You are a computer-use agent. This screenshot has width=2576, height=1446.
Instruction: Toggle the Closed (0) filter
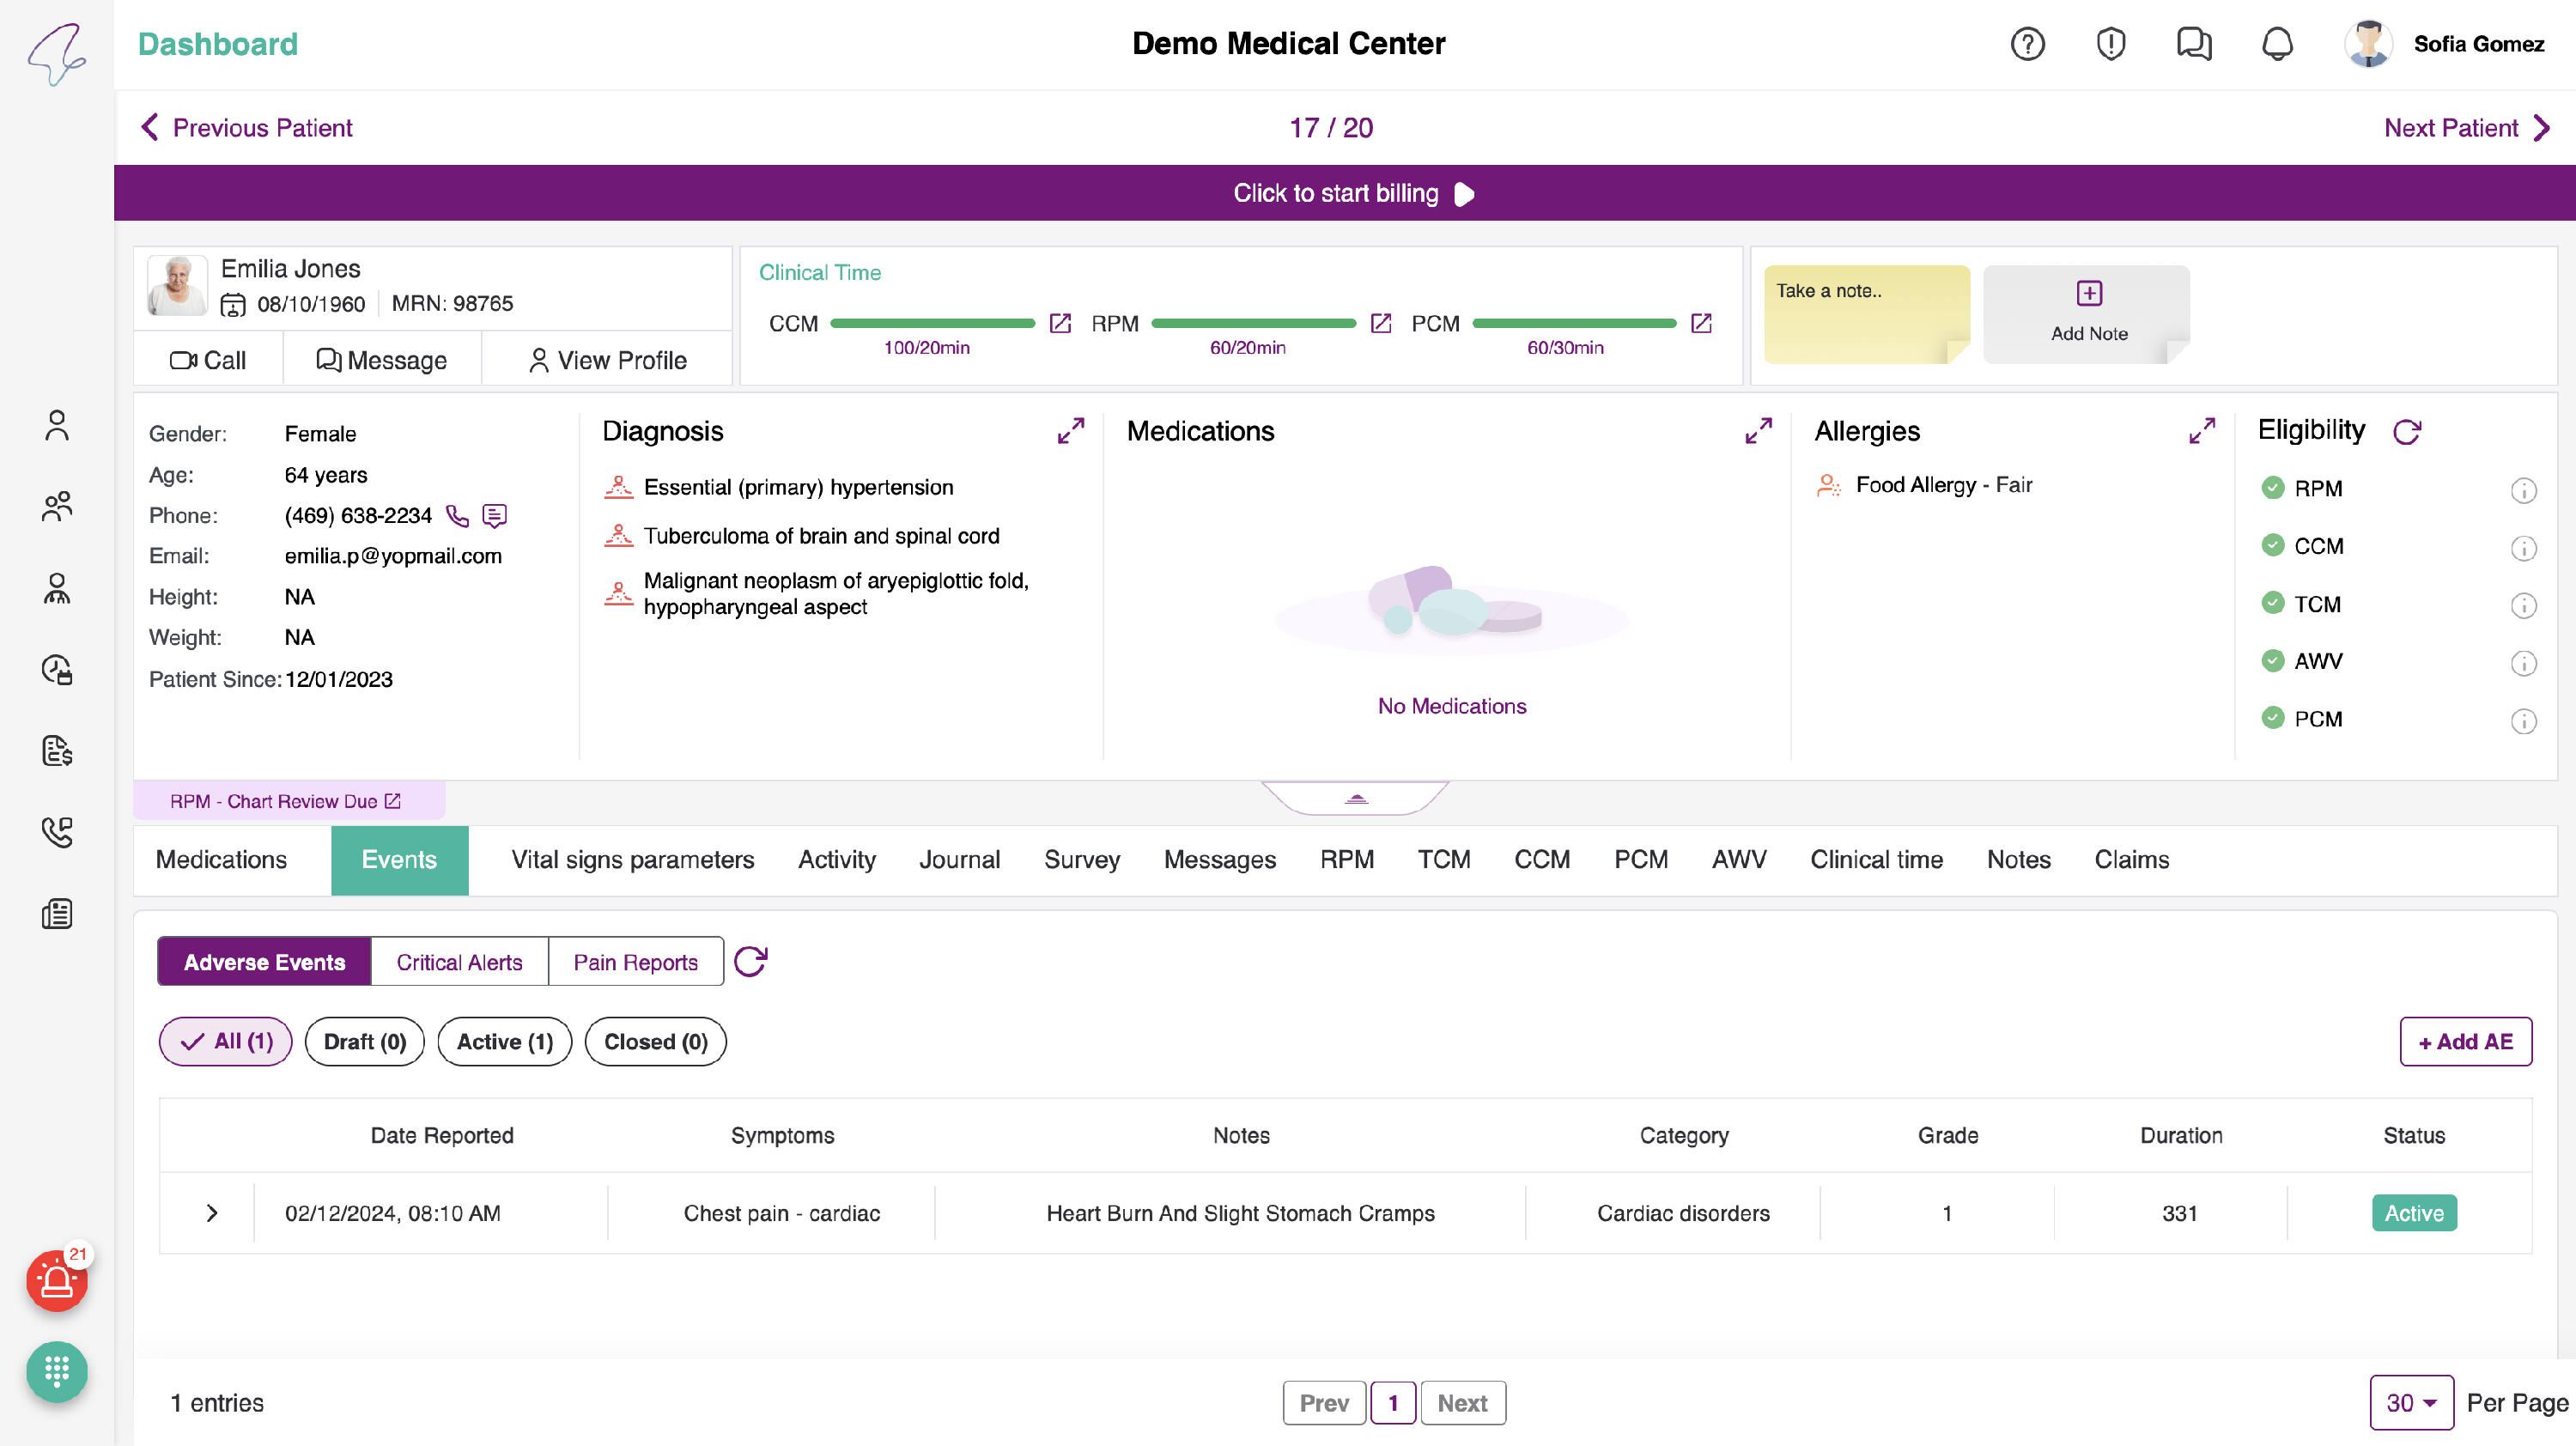(x=655, y=1041)
